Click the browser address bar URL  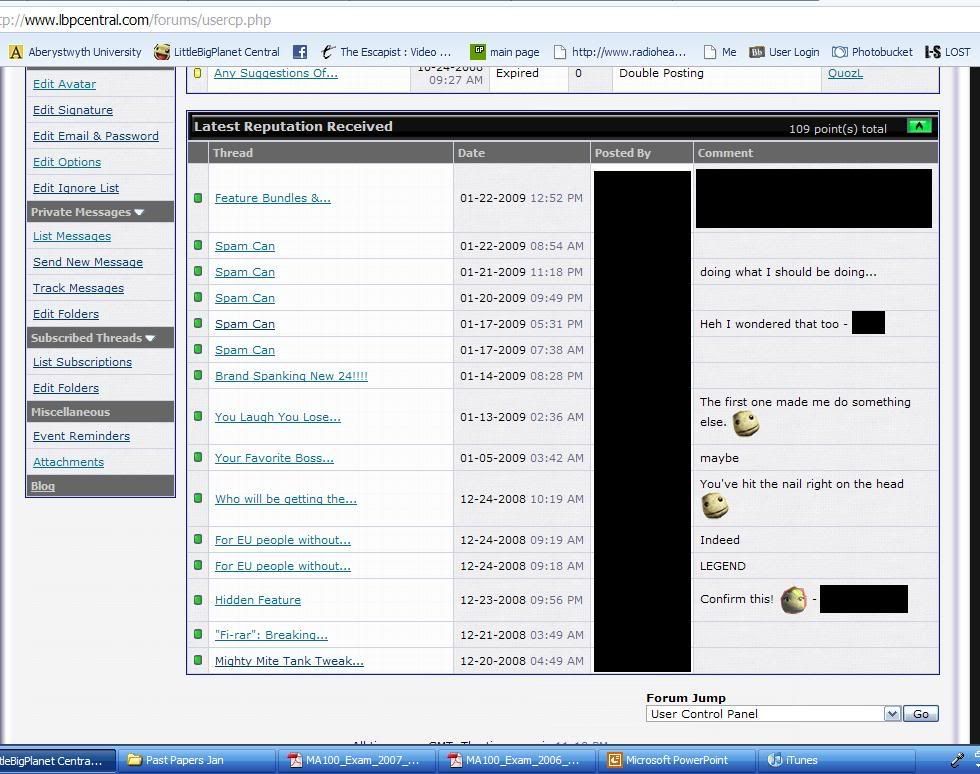tap(140, 20)
